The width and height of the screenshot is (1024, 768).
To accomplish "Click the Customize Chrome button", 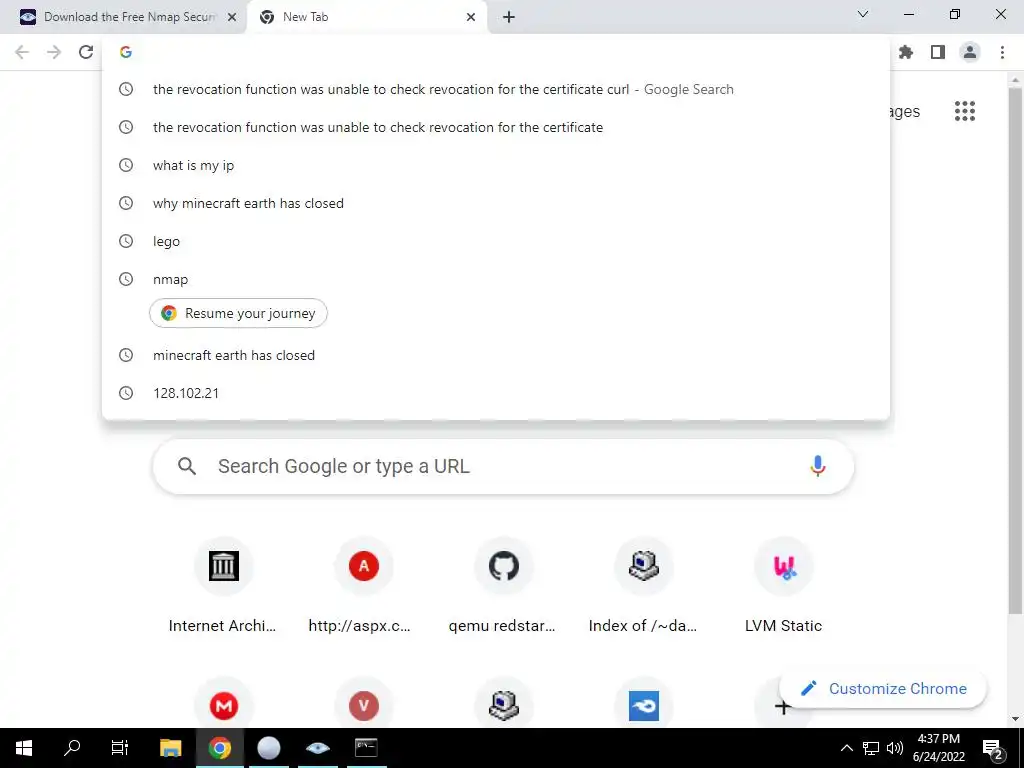I will click(x=883, y=688).
